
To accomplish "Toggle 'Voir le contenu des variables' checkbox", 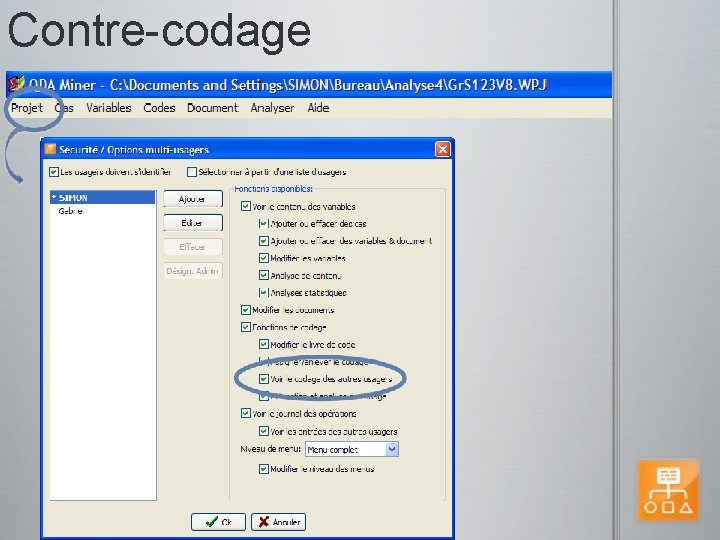I will point(246,207).
